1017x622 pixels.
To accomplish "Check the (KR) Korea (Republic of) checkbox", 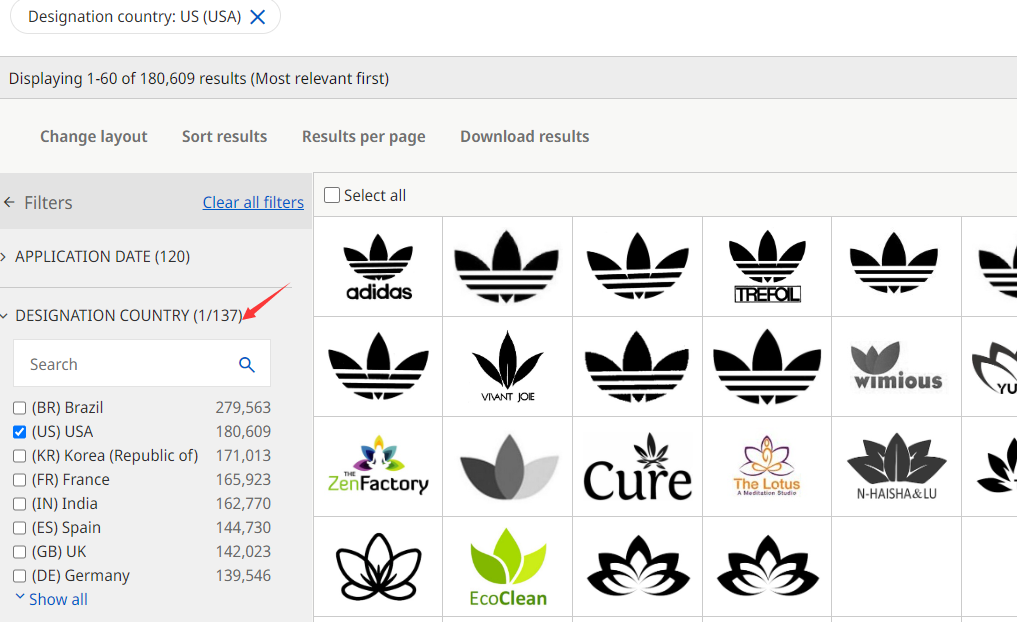I will point(19,456).
